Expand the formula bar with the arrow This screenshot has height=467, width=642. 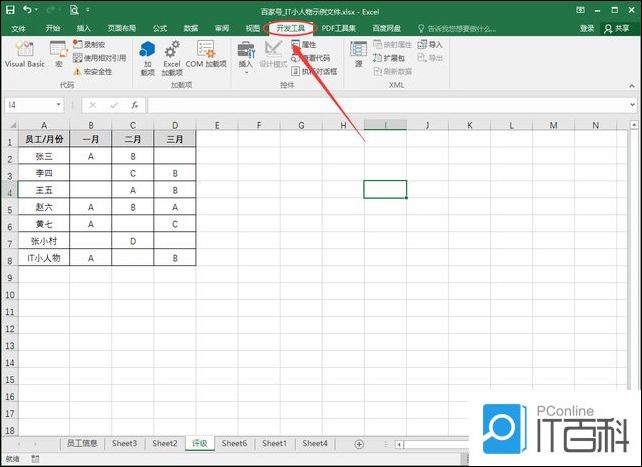tap(633, 105)
